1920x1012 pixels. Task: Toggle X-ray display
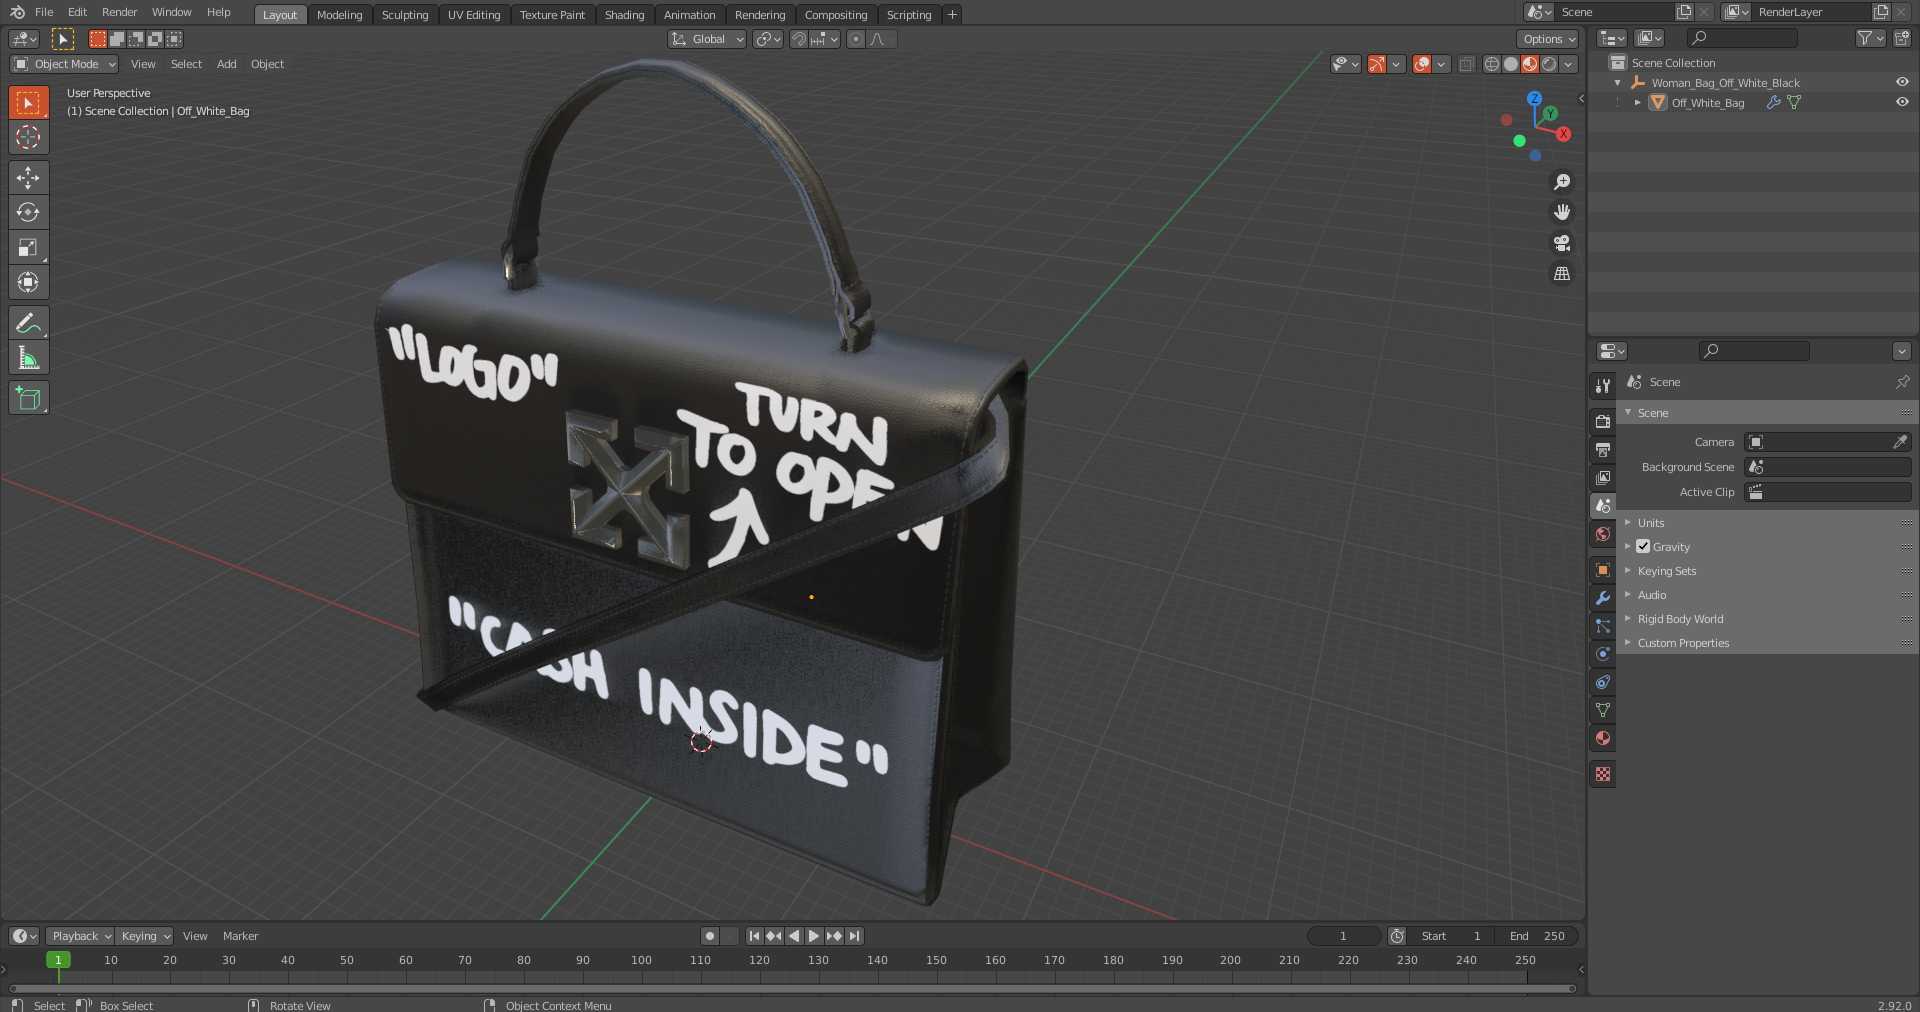click(1466, 64)
